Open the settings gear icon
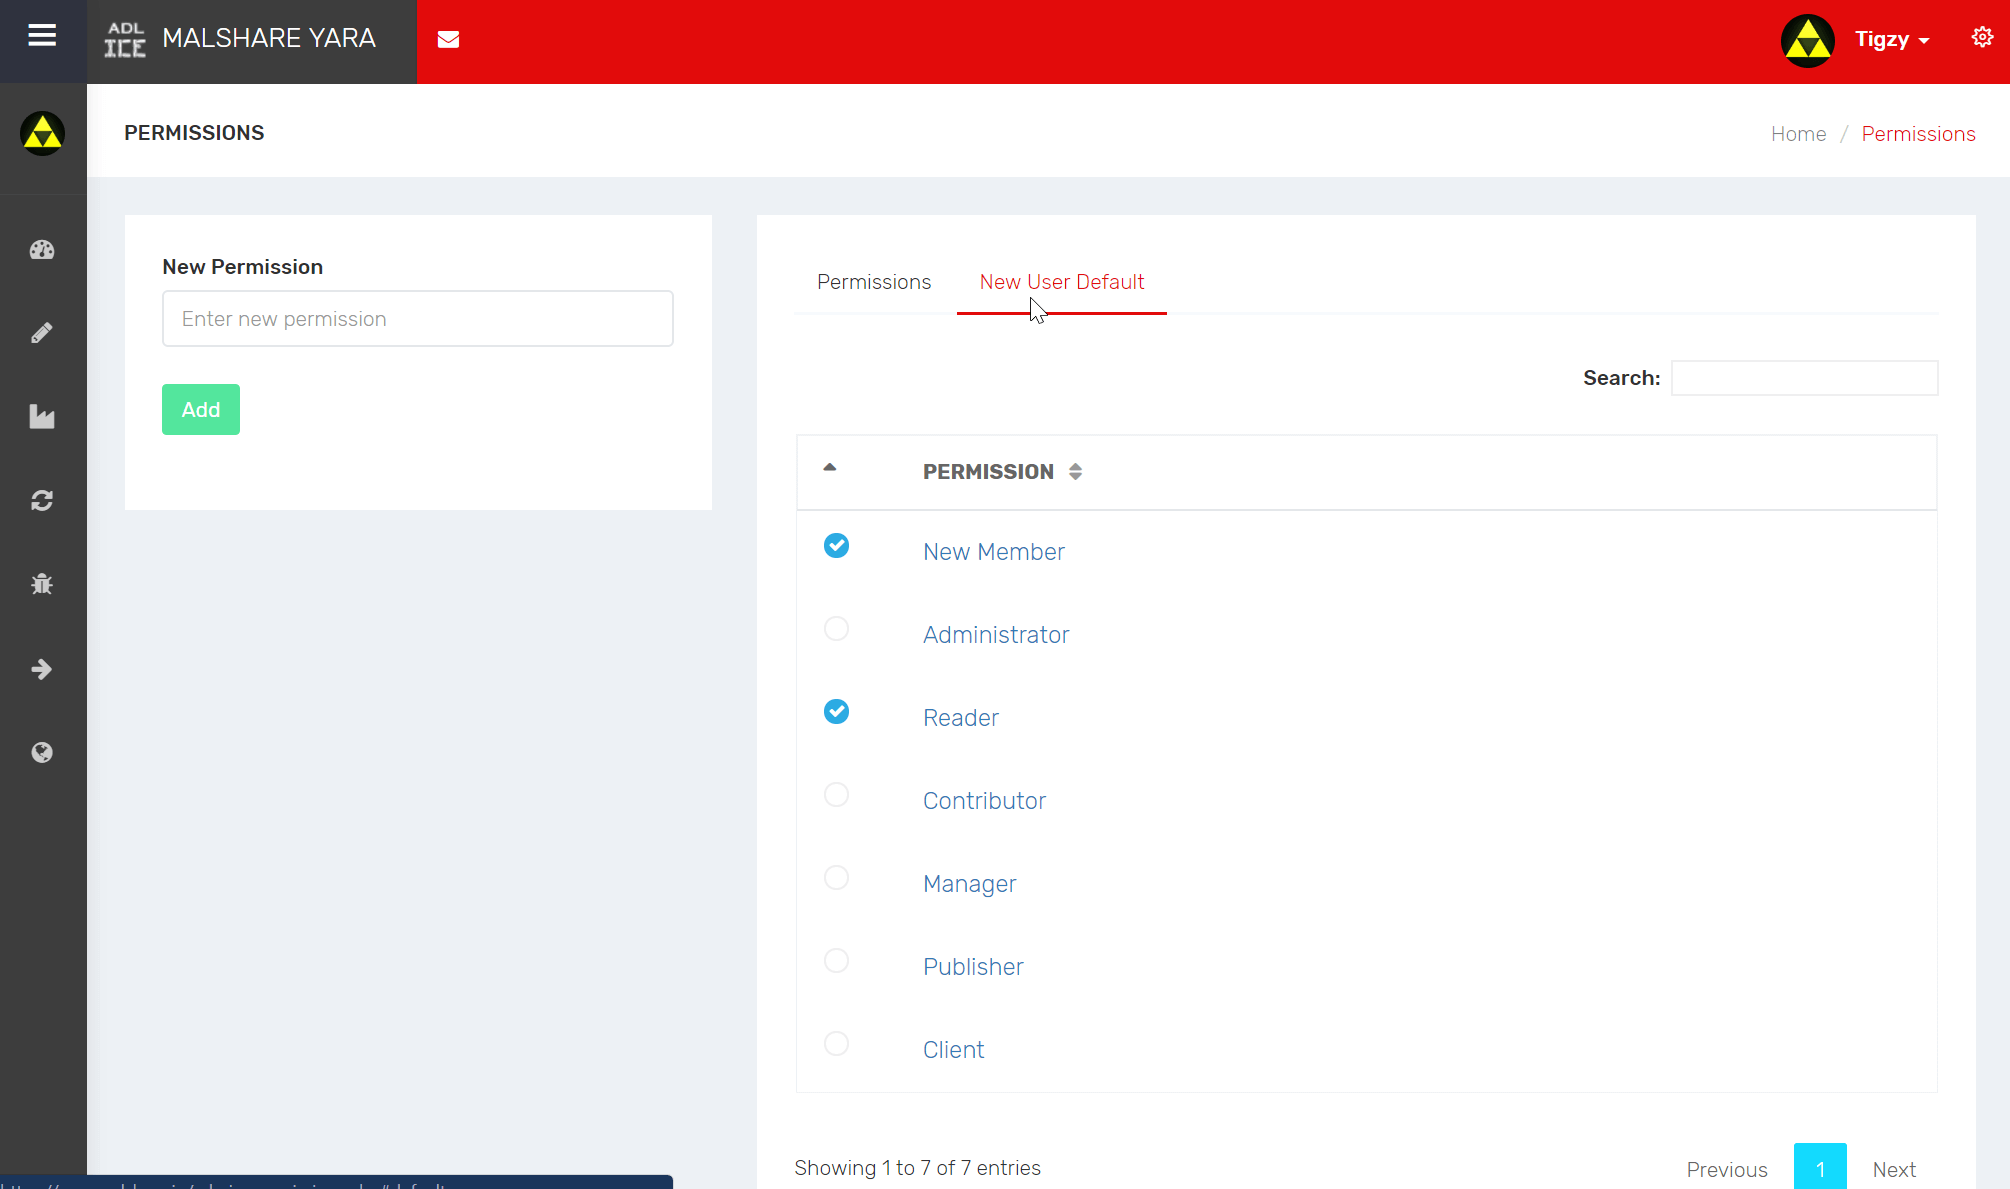The width and height of the screenshot is (2010, 1189). (1982, 38)
